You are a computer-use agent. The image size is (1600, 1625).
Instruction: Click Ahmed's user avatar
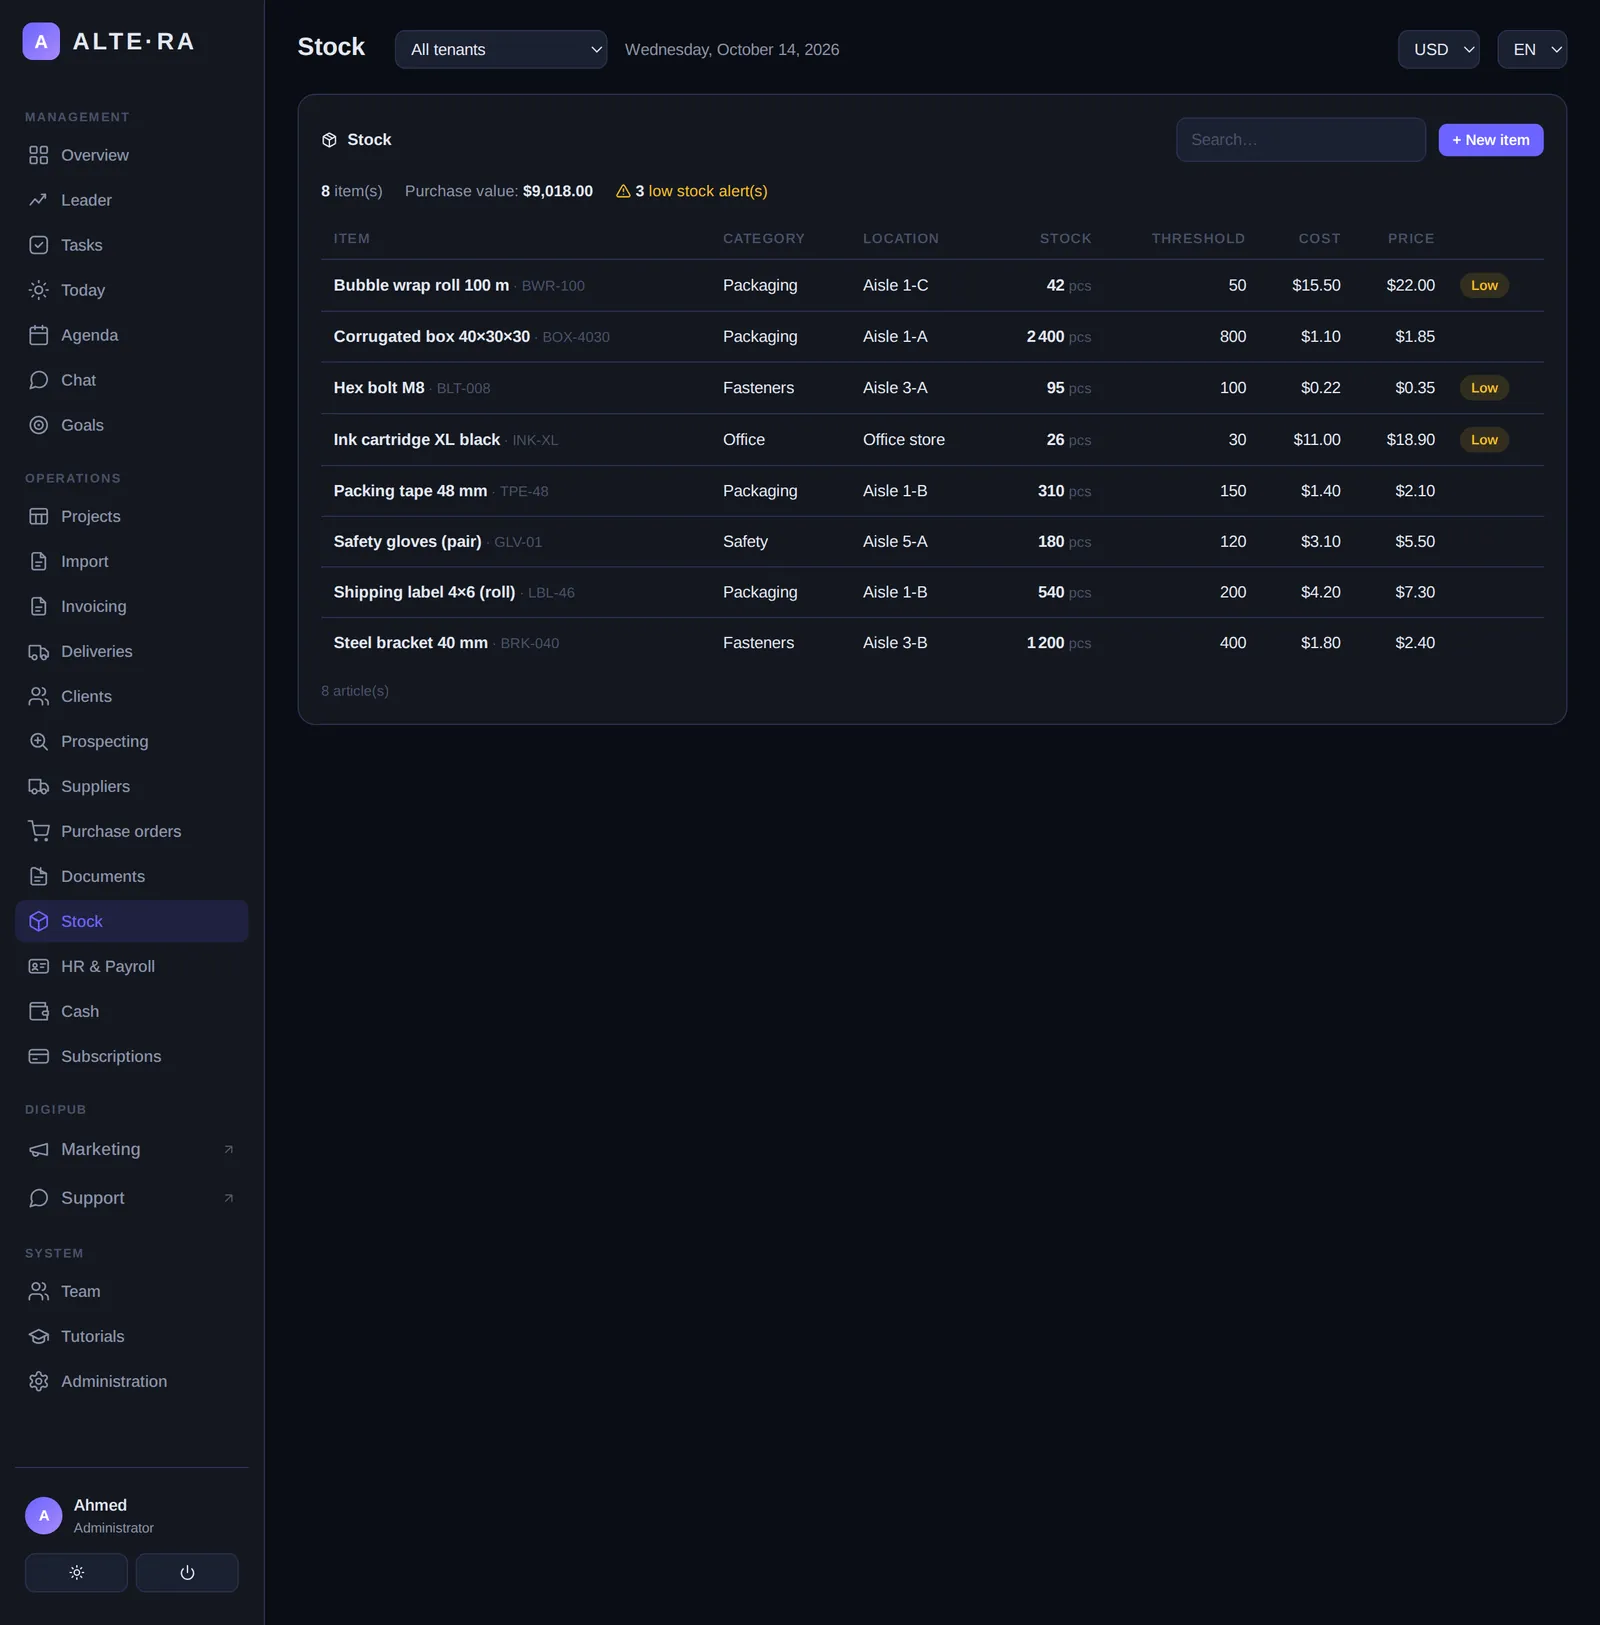tap(43, 1516)
